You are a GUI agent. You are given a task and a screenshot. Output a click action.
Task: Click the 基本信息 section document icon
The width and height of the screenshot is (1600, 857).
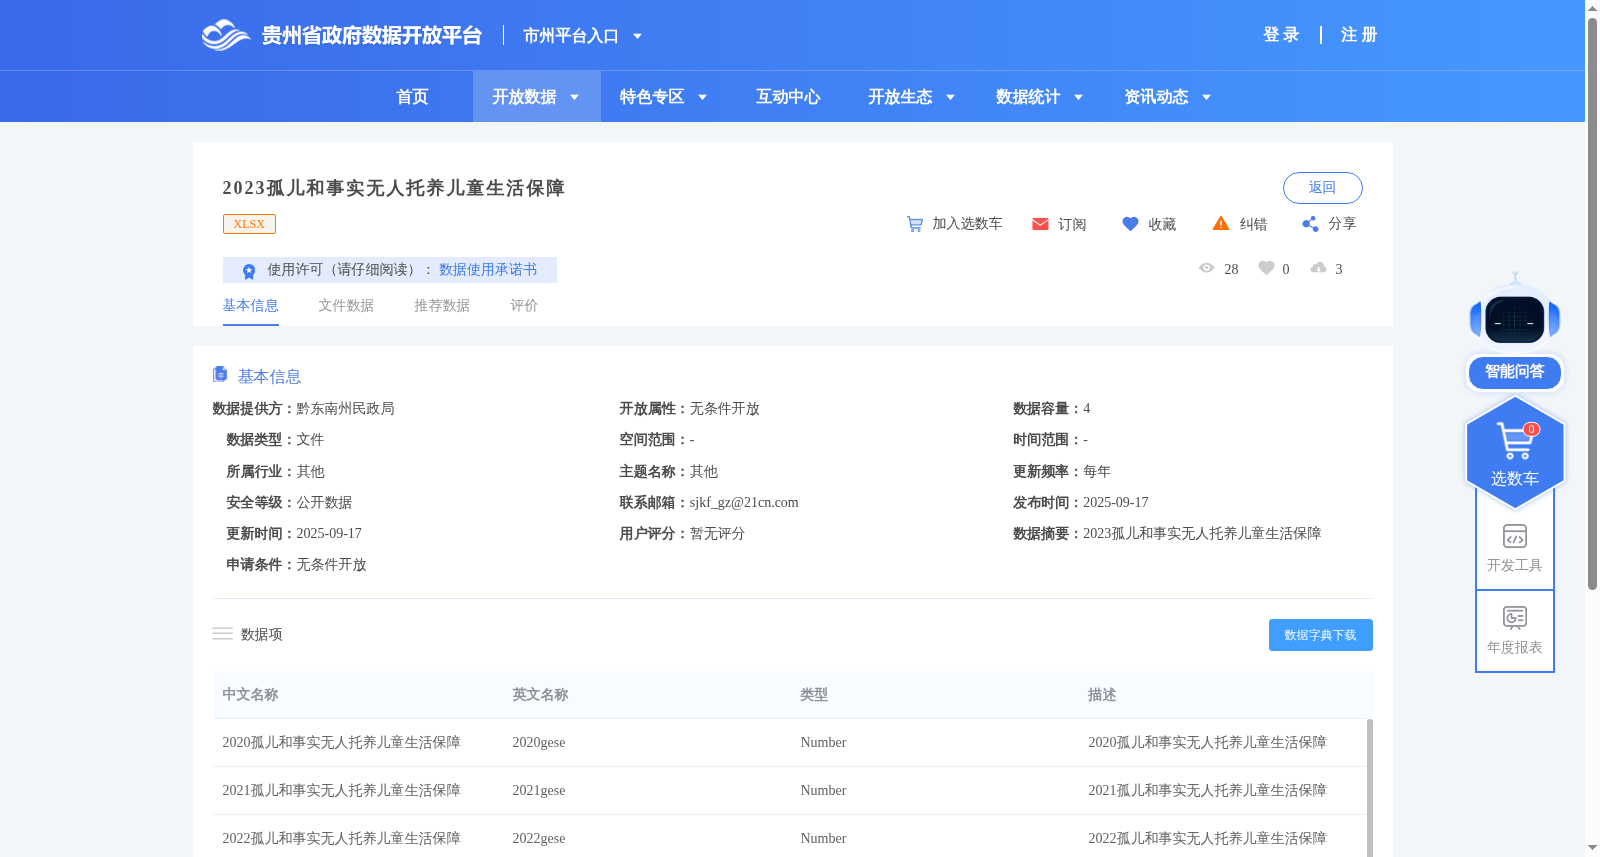click(x=220, y=374)
